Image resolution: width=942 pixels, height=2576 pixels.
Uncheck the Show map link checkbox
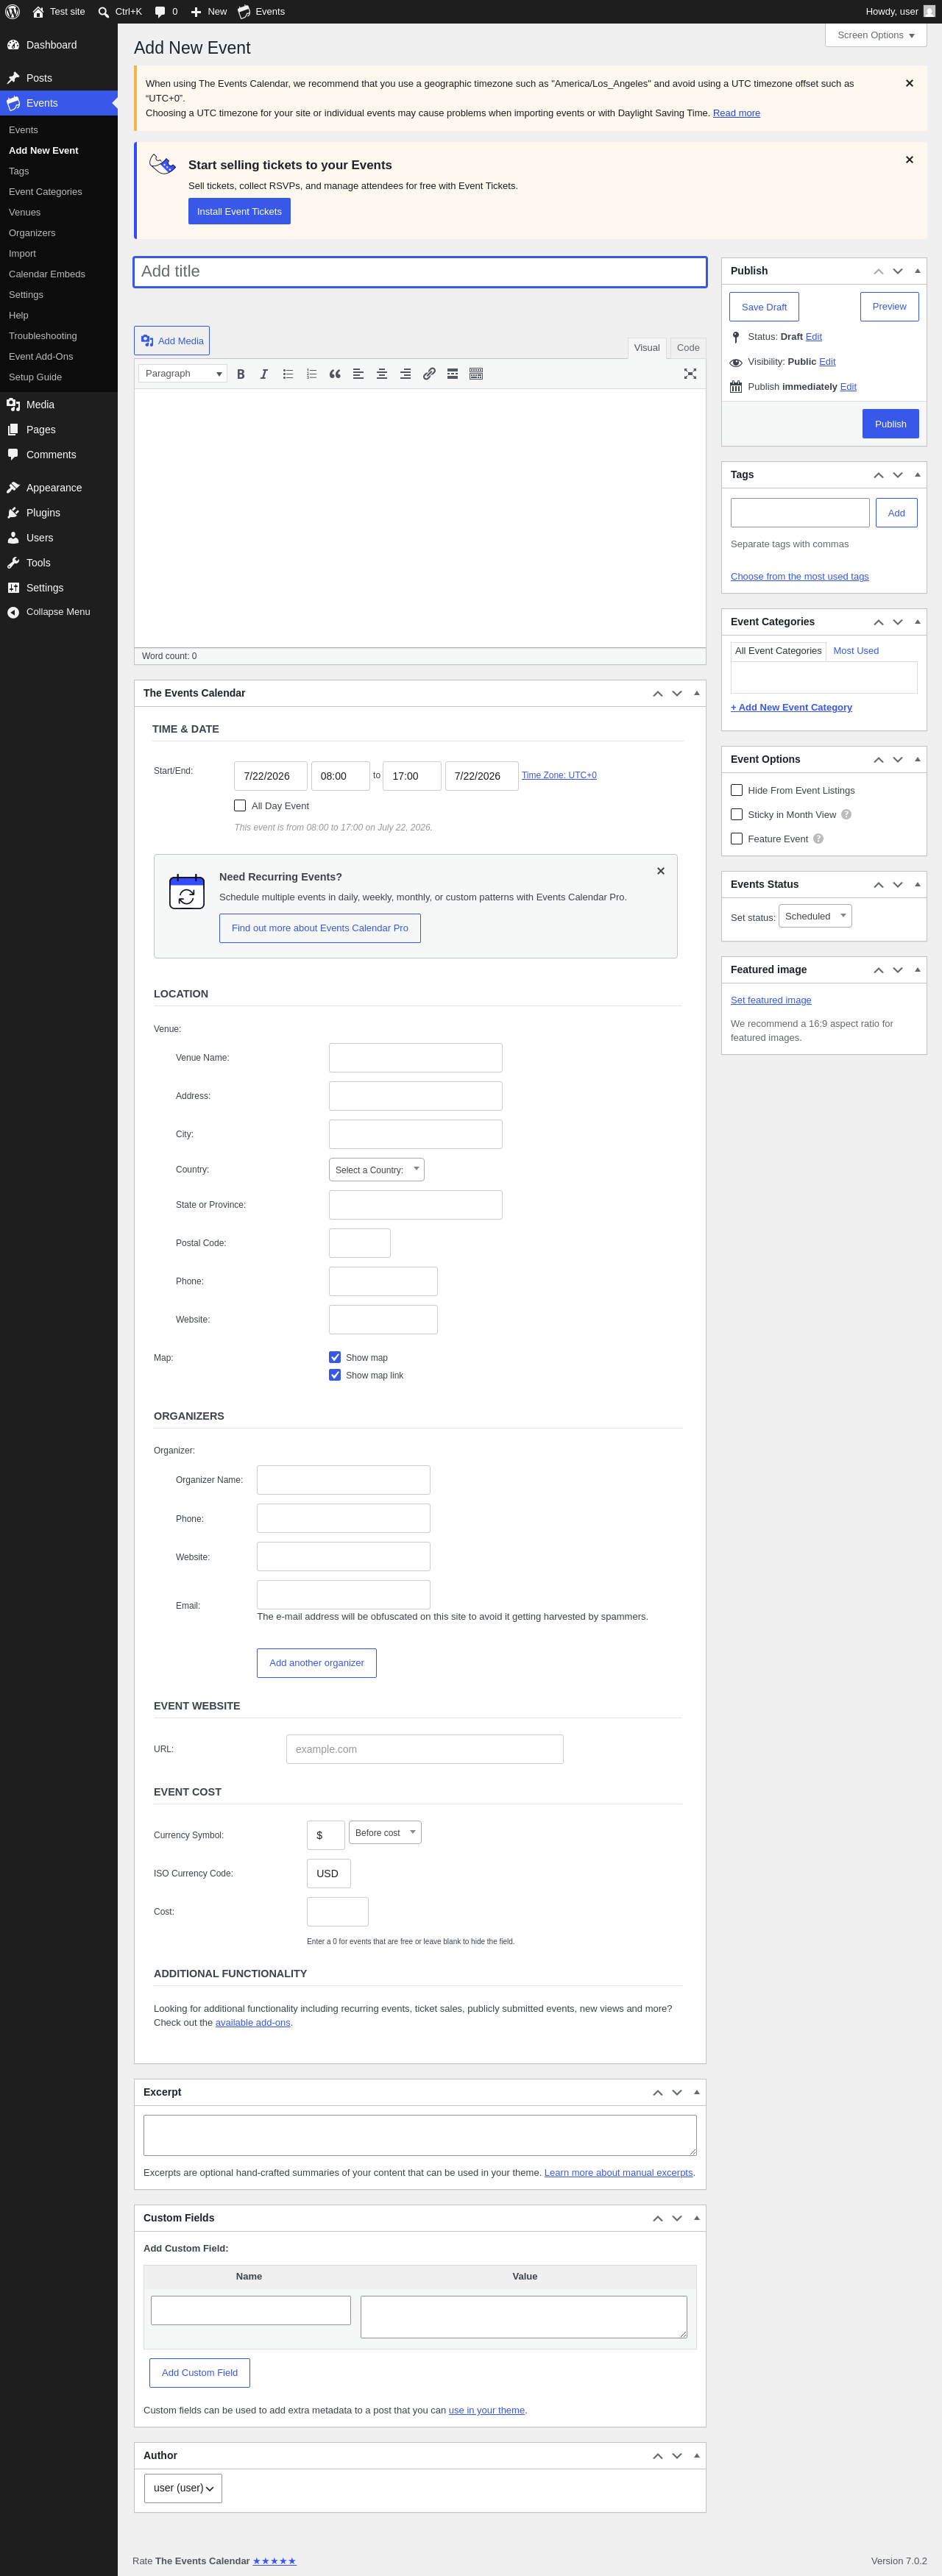pyautogui.click(x=335, y=1375)
